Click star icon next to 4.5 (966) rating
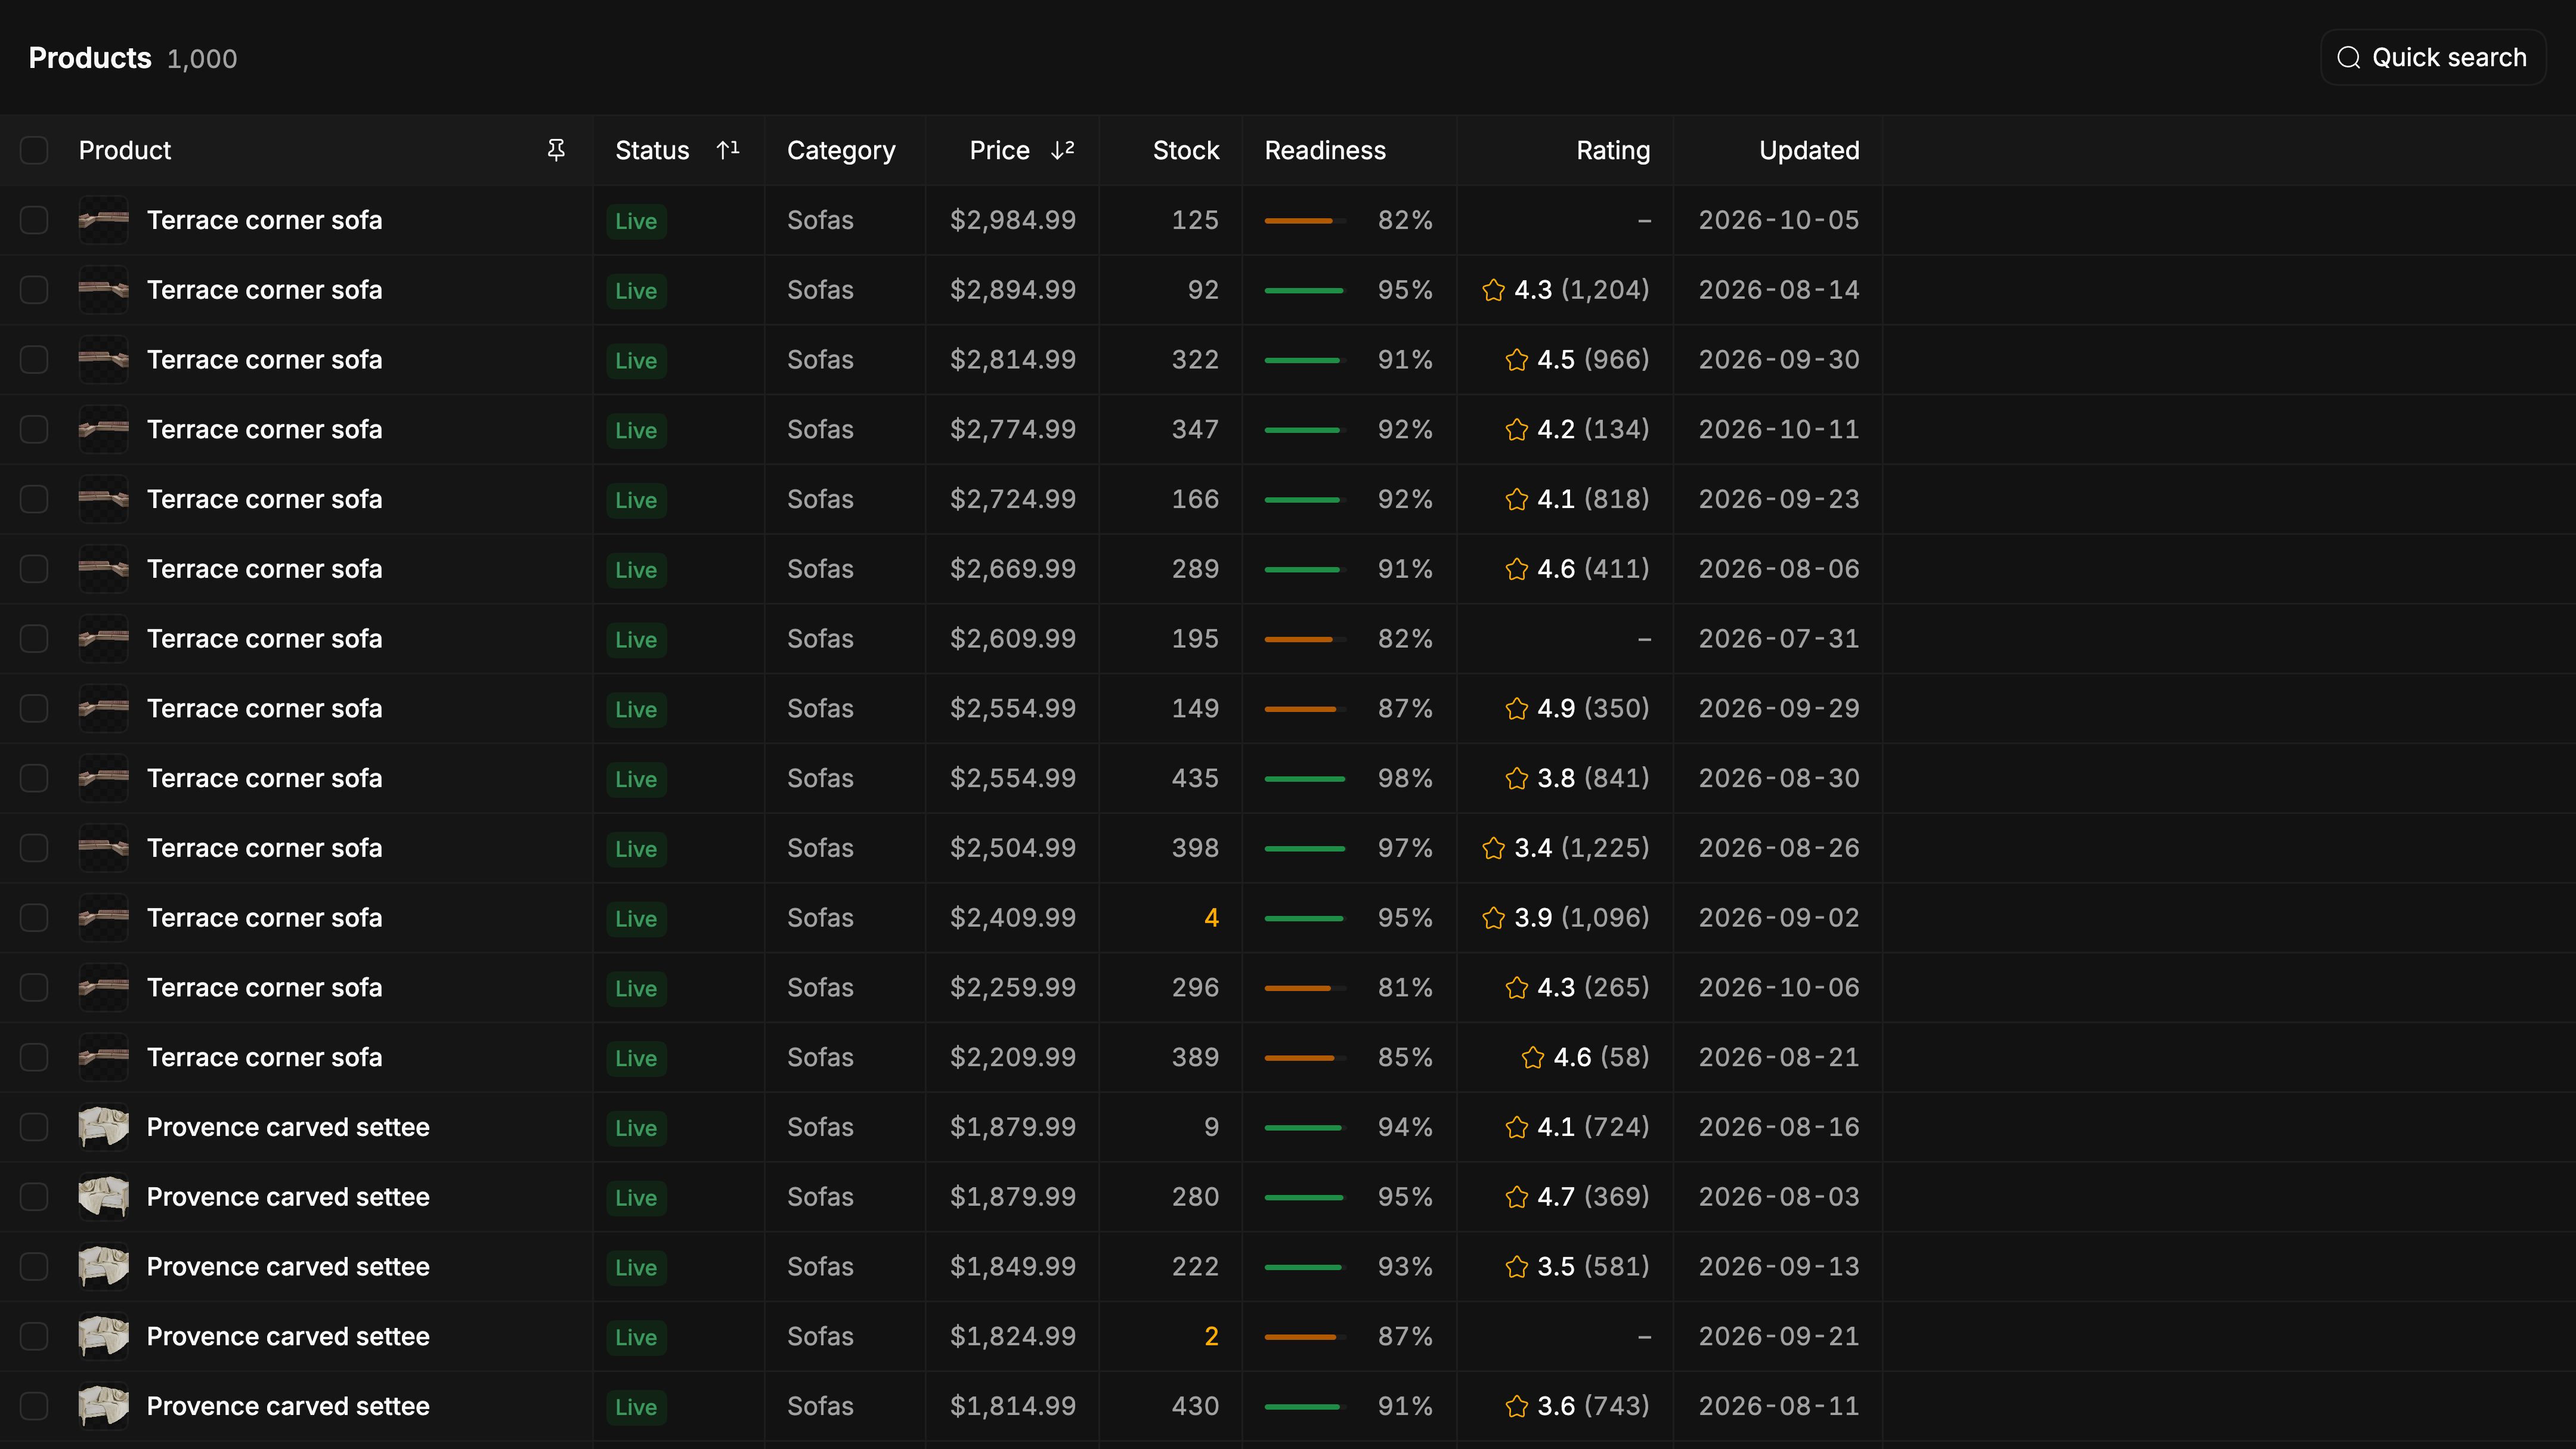 [1516, 360]
